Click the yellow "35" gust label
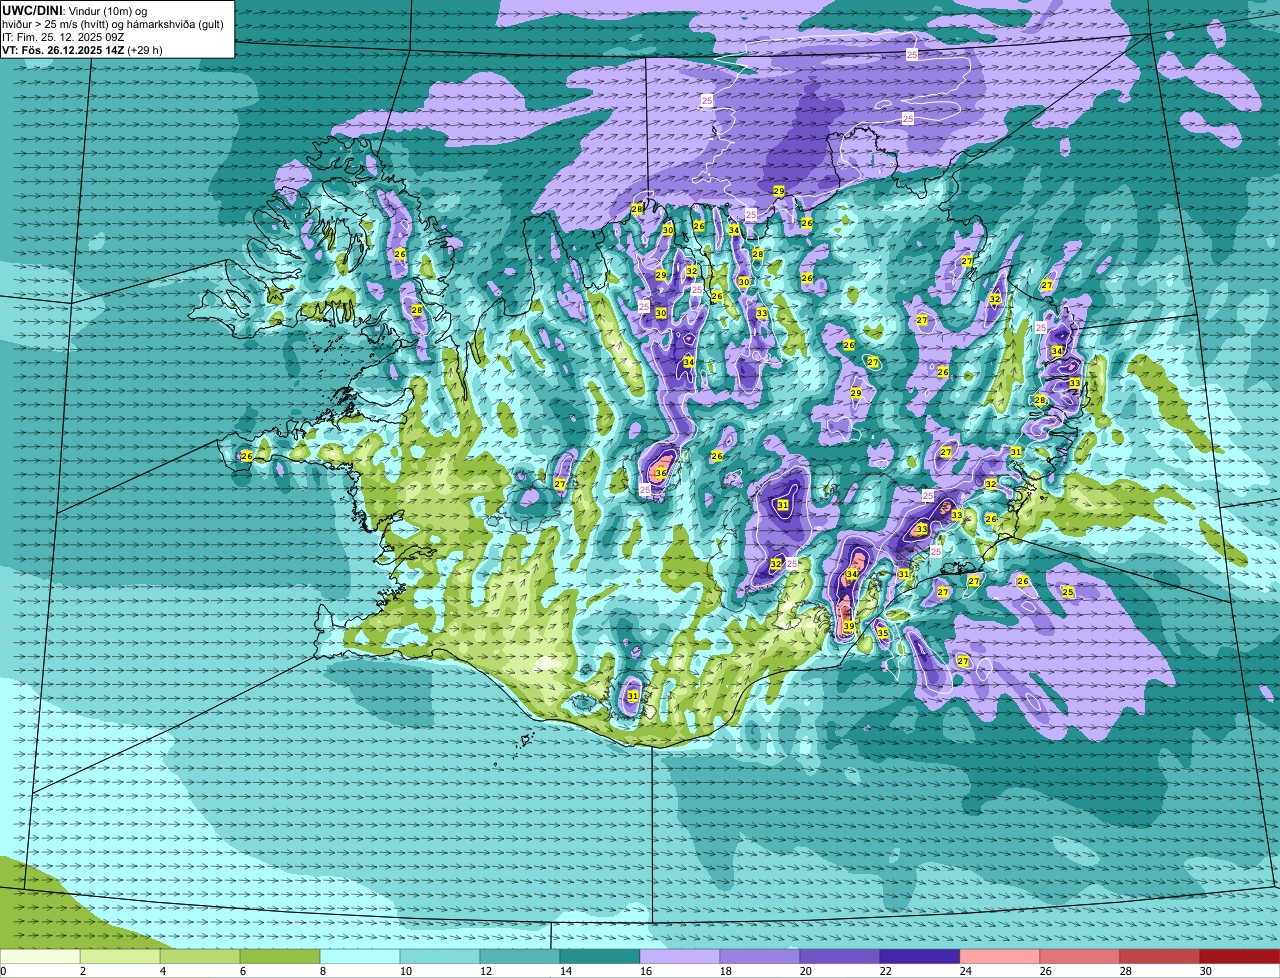 pos(882,633)
